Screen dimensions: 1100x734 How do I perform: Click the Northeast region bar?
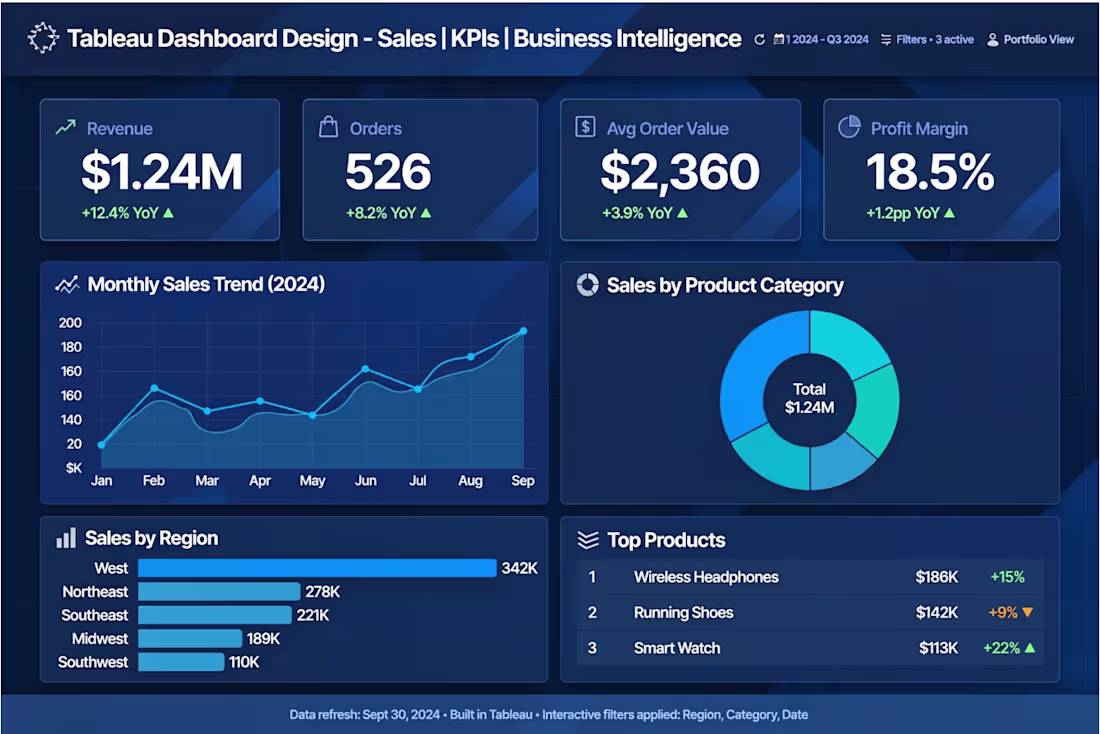pyautogui.click(x=219, y=592)
